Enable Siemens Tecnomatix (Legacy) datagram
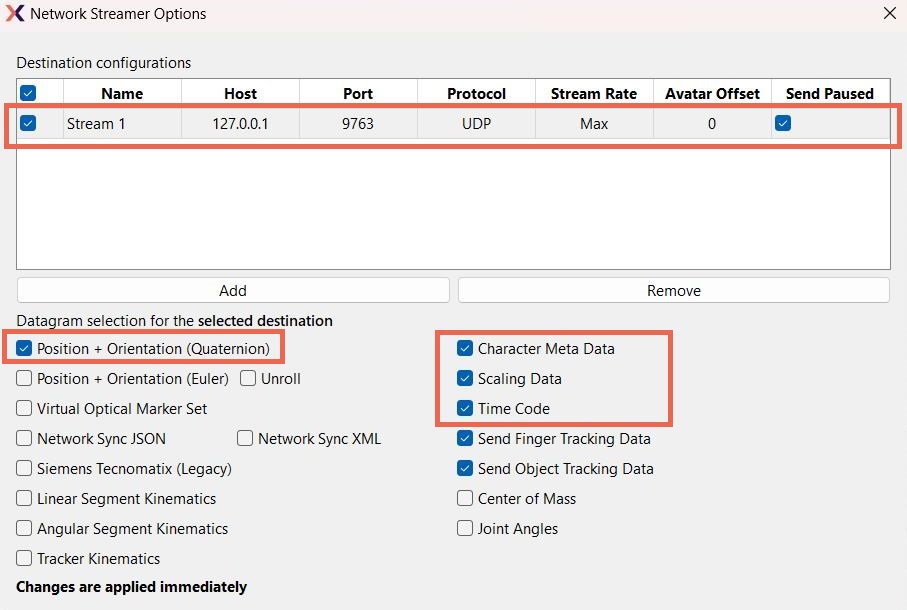 click(x=25, y=469)
